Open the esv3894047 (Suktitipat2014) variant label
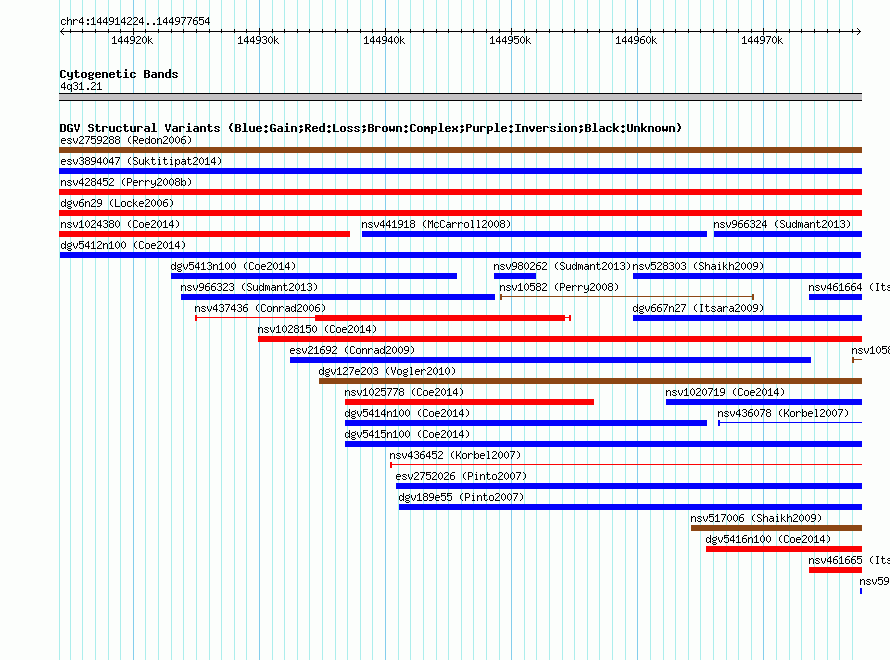This screenshot has height=660, width=890. 141,161
